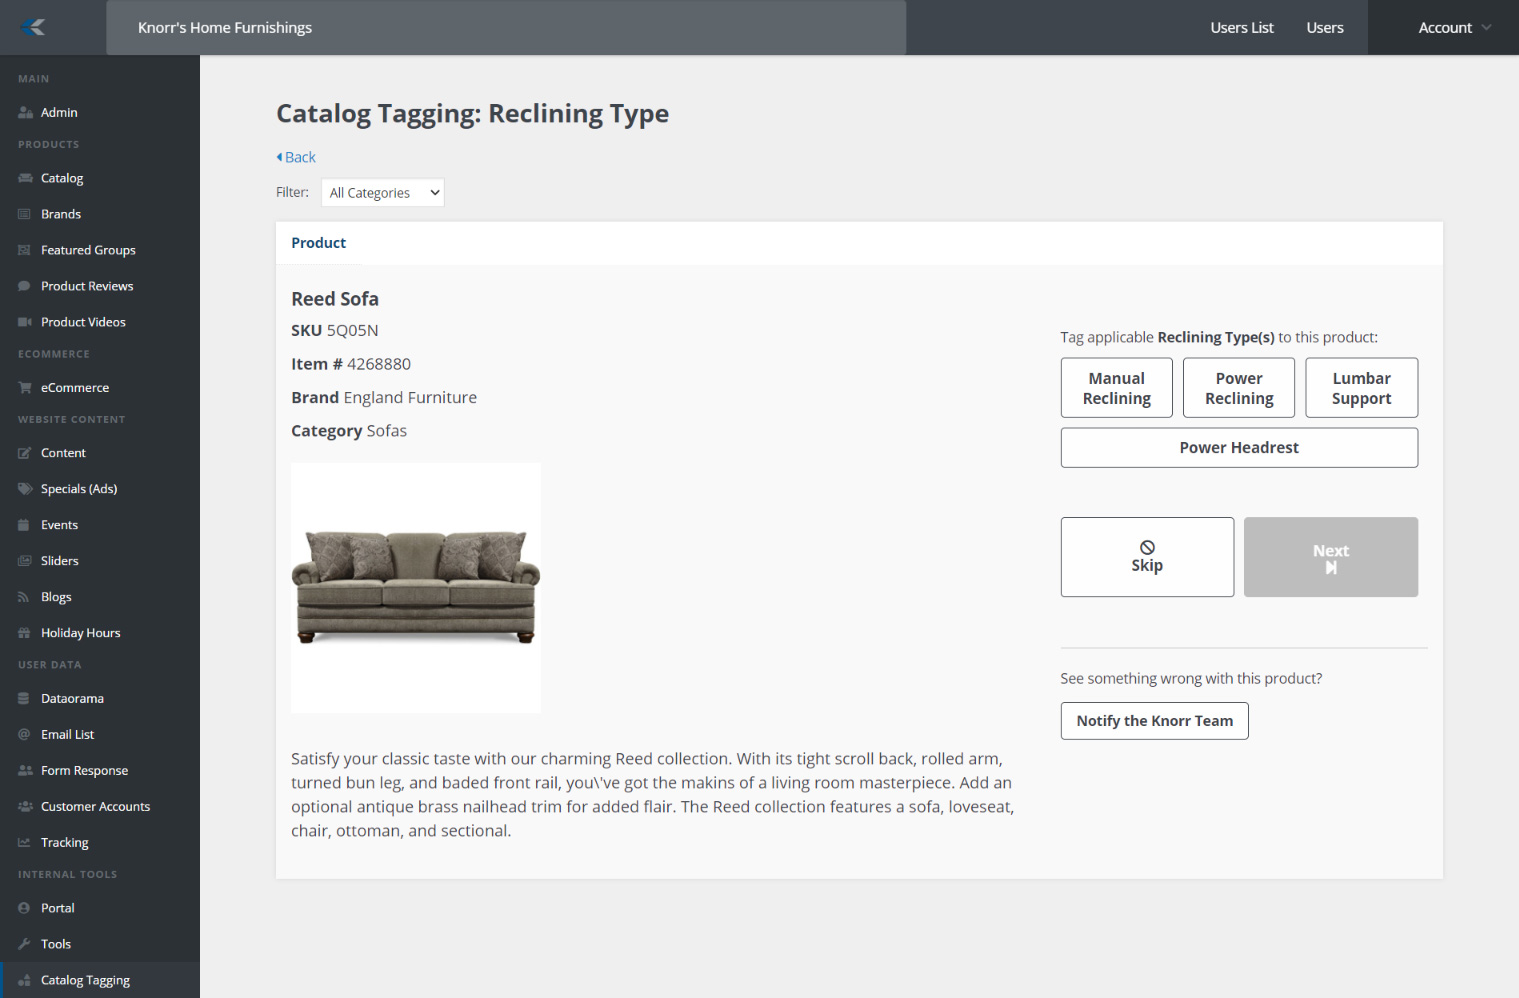Toggle the Power Reclining tag
The height and width of the screenshot is (998, 1519).
tap(1238, 388)
